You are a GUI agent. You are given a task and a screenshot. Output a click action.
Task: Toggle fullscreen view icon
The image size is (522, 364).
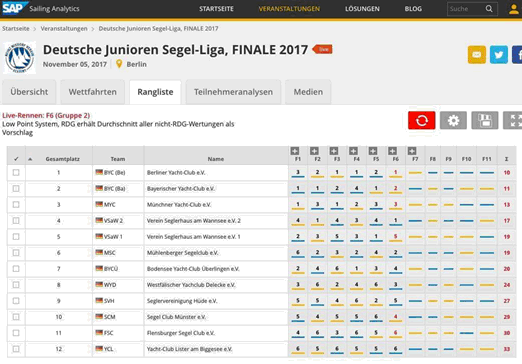[x=513, y=120]
